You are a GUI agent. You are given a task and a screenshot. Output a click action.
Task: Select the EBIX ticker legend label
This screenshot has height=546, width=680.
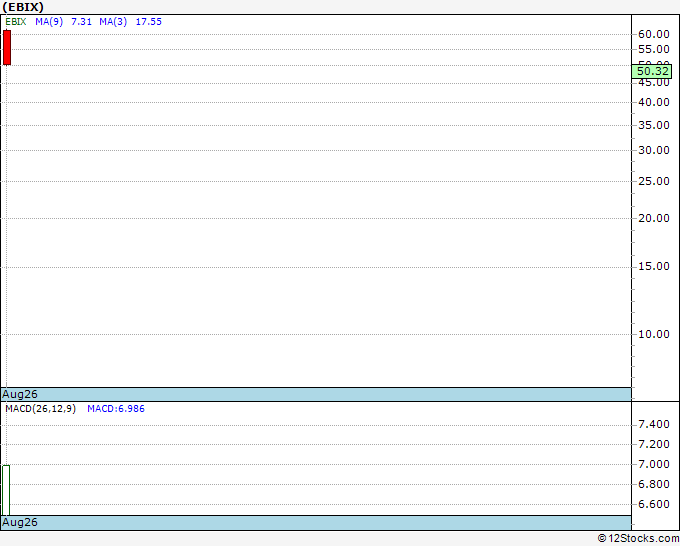[x=16, y=22]
